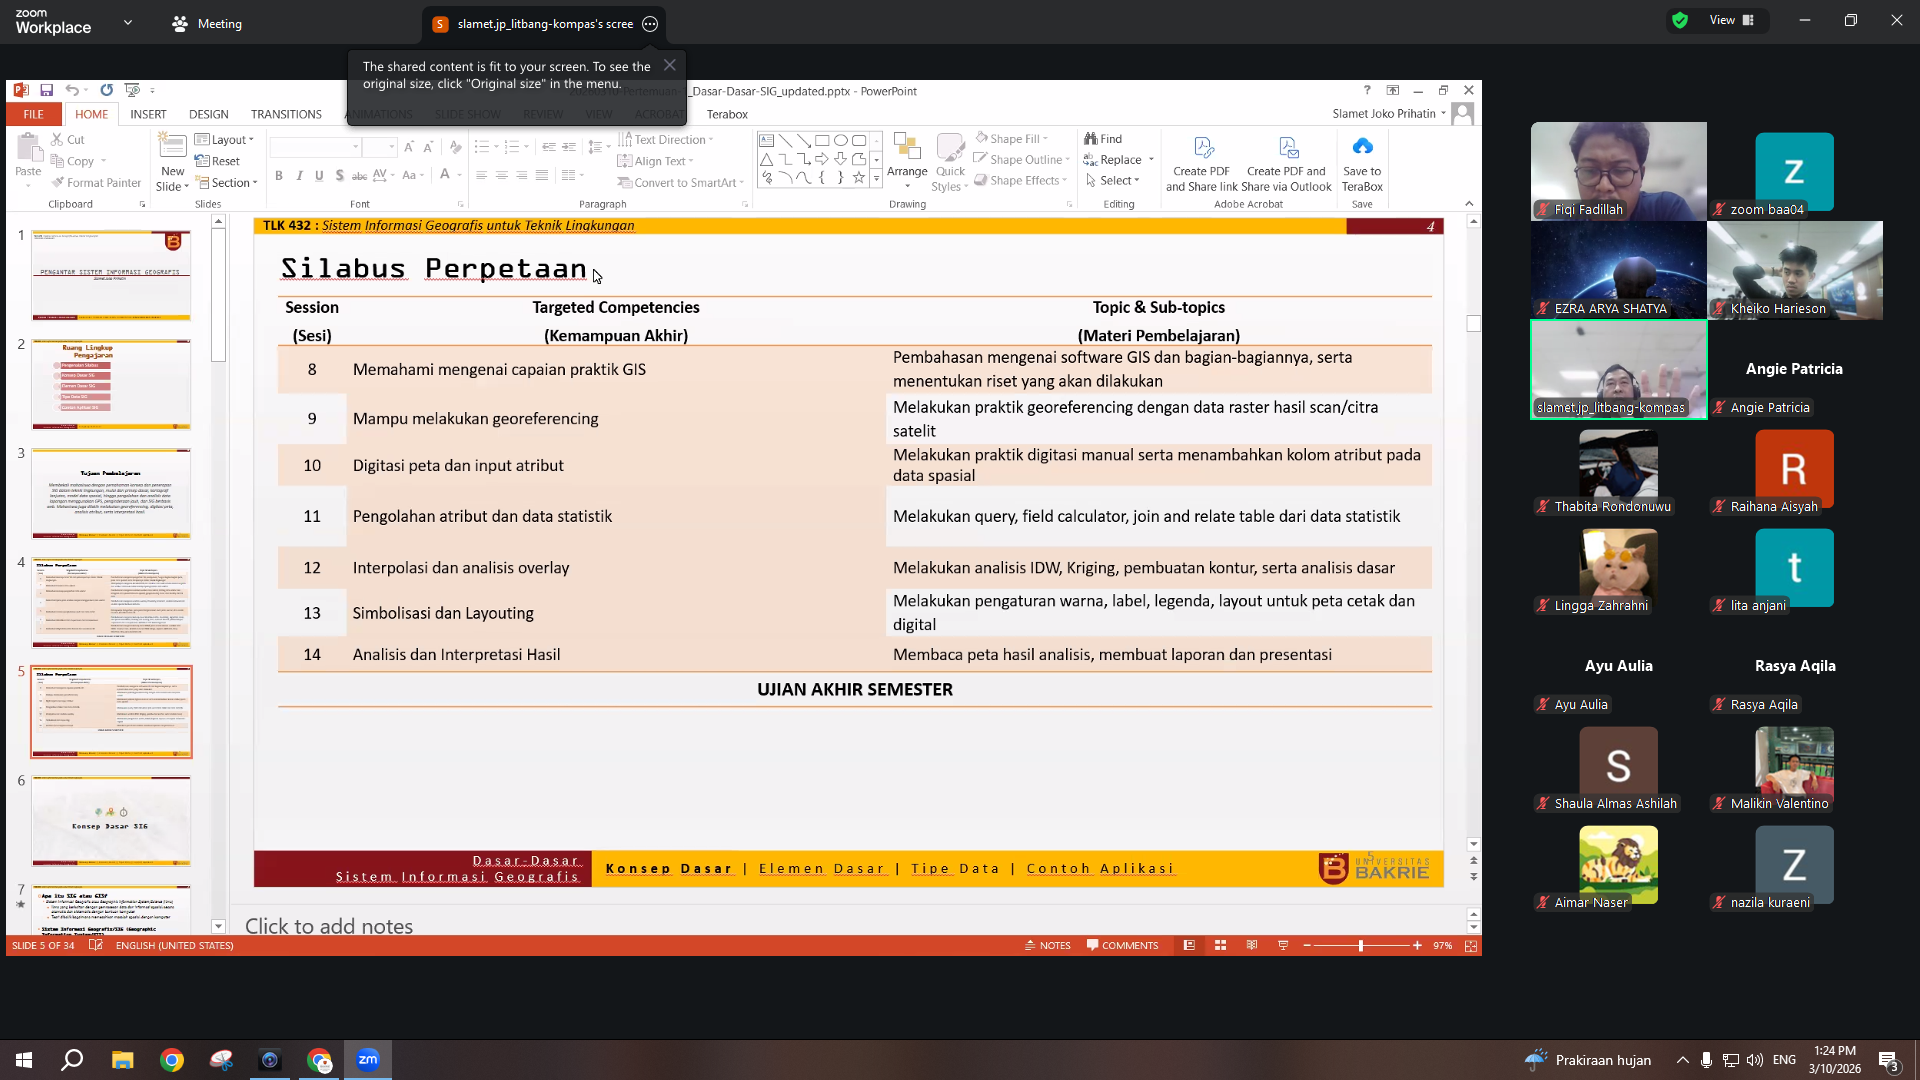The width and height of the screenshot is (1920, 1080).
Task: Toggle Italic formatting
Action: pos(299,176)
